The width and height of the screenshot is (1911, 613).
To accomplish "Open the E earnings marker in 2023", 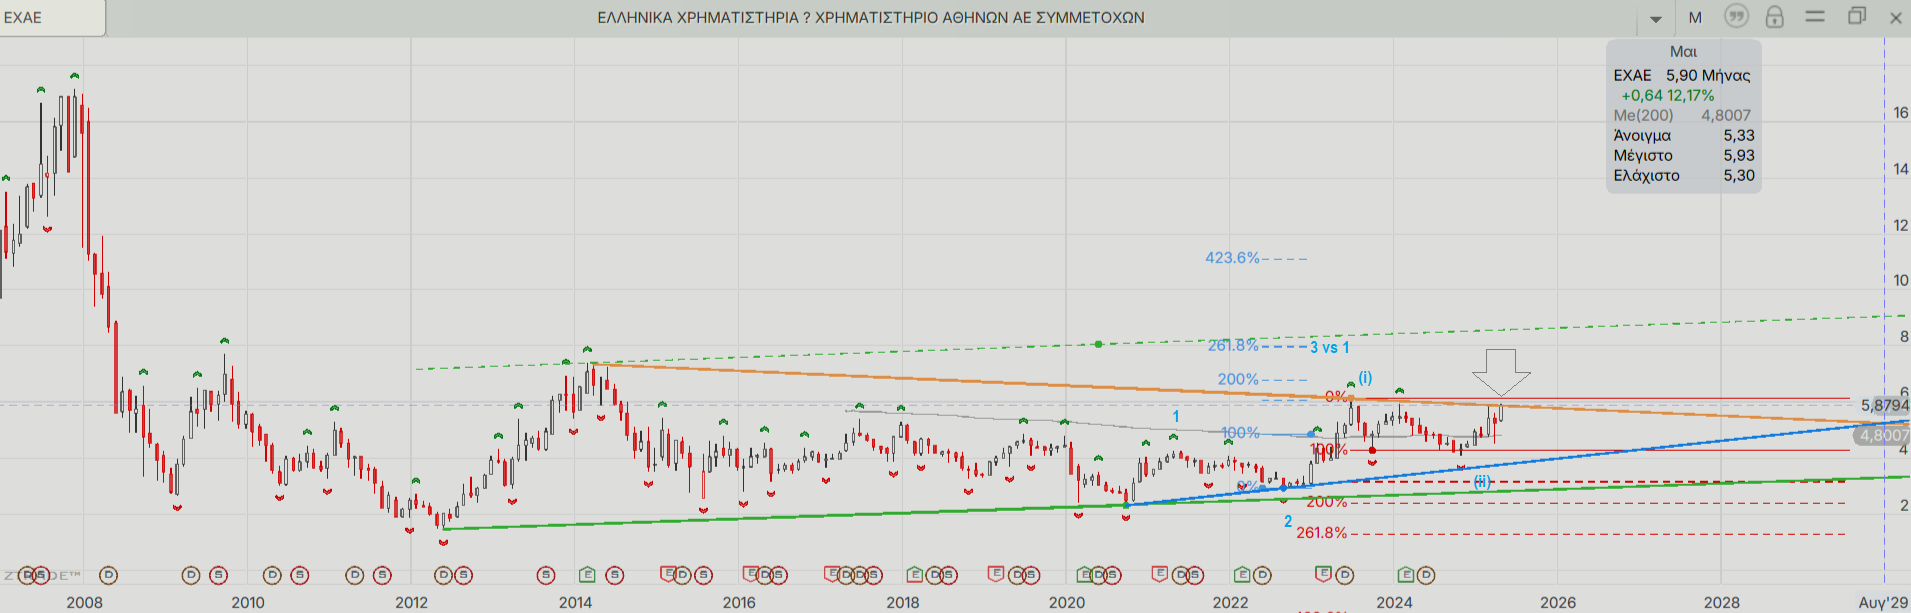I will pos(1323,574).
